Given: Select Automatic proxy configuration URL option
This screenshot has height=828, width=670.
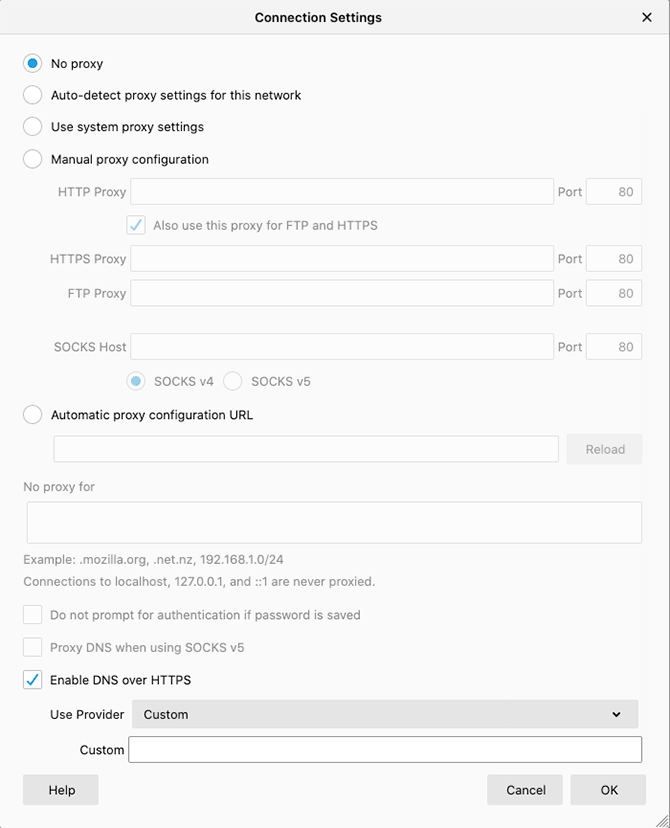Looking at the screenshot, I should click(32, 415).
